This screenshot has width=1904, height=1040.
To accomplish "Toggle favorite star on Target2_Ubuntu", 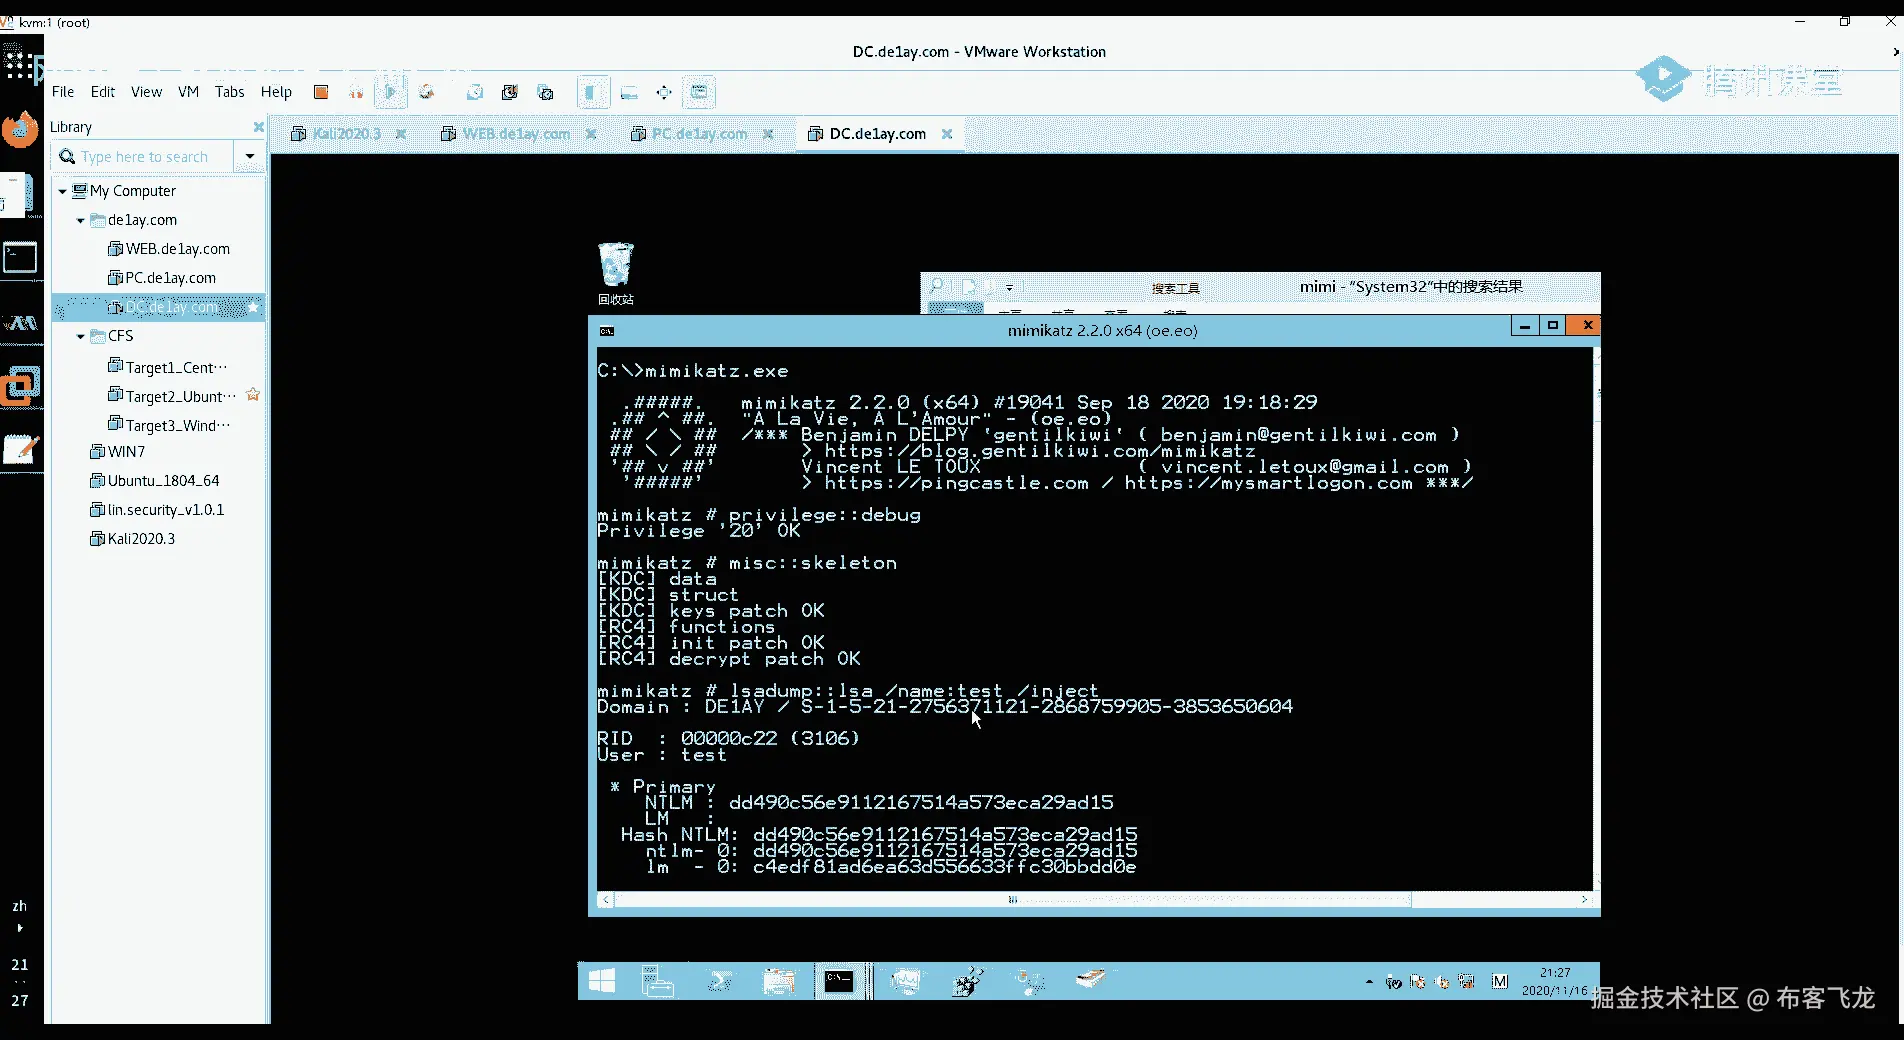I will coord(253,395).
